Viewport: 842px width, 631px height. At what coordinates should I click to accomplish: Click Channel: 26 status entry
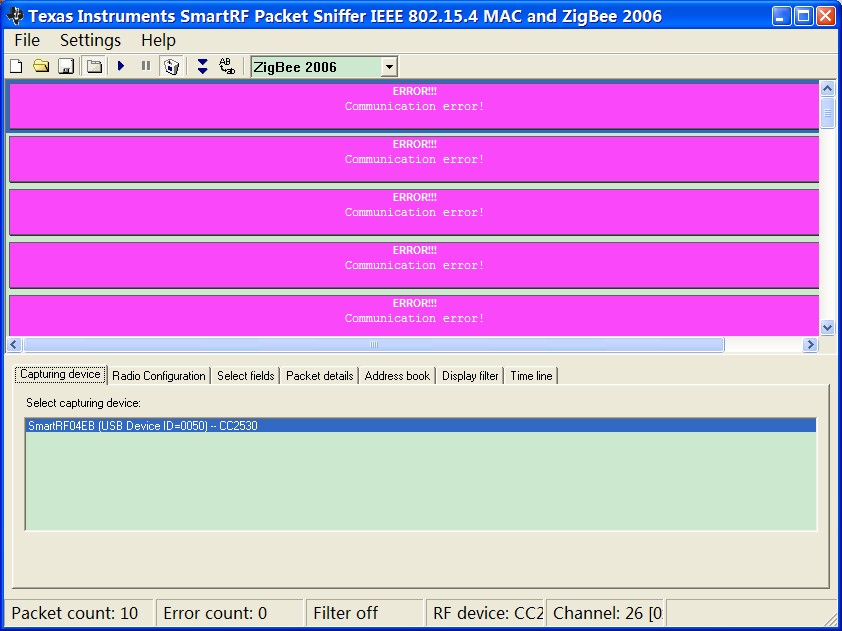(605, 613)
